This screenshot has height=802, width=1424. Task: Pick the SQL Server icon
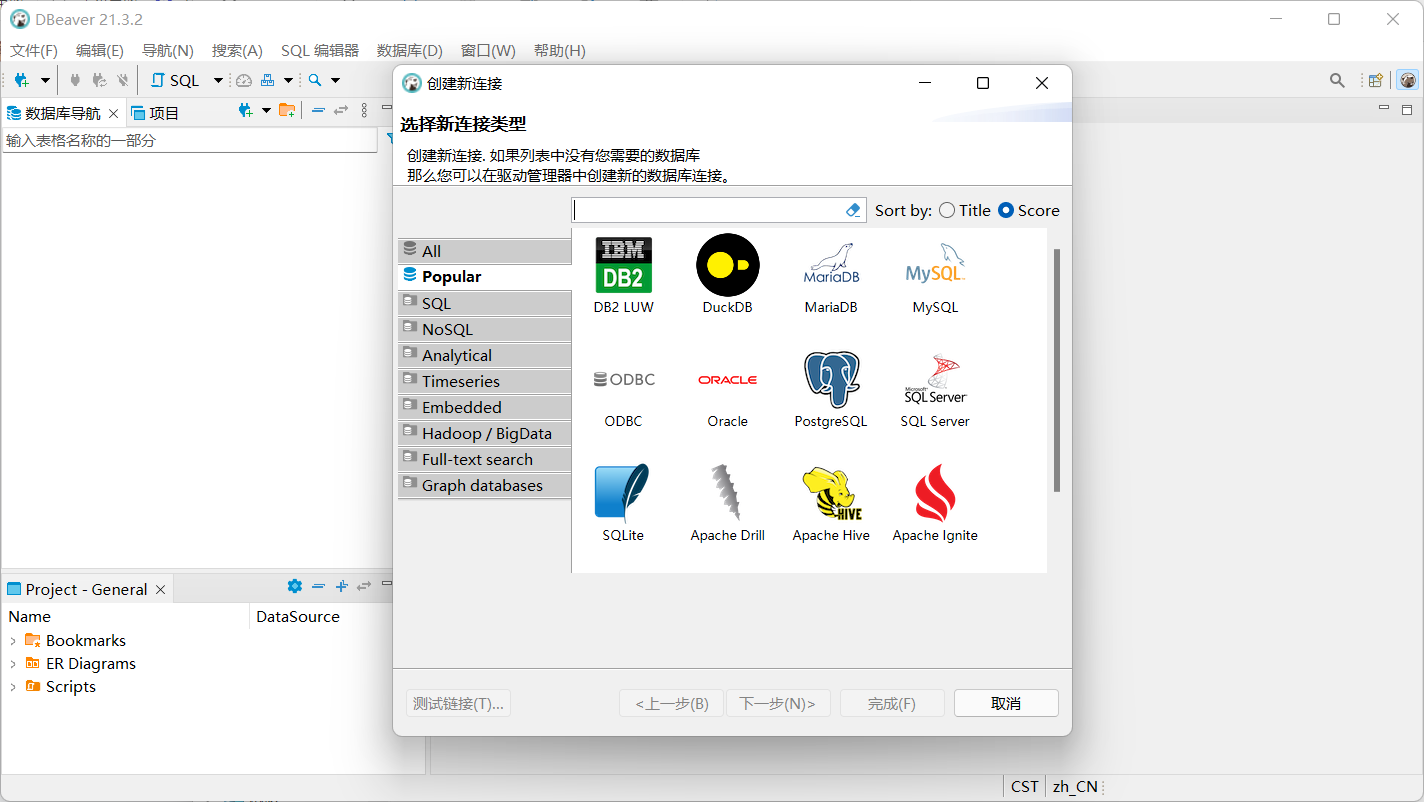935,379
